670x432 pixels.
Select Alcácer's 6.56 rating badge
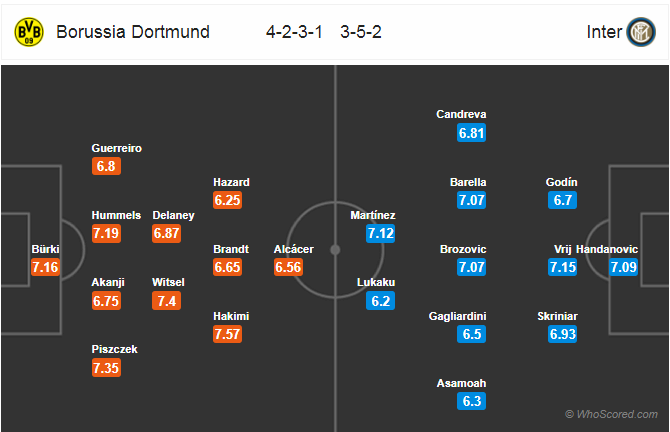288,267
